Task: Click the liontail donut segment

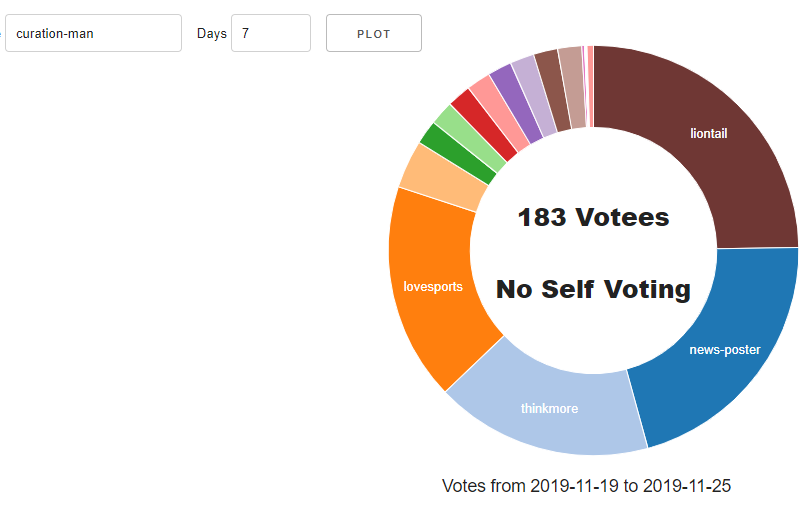Action: 708,133
